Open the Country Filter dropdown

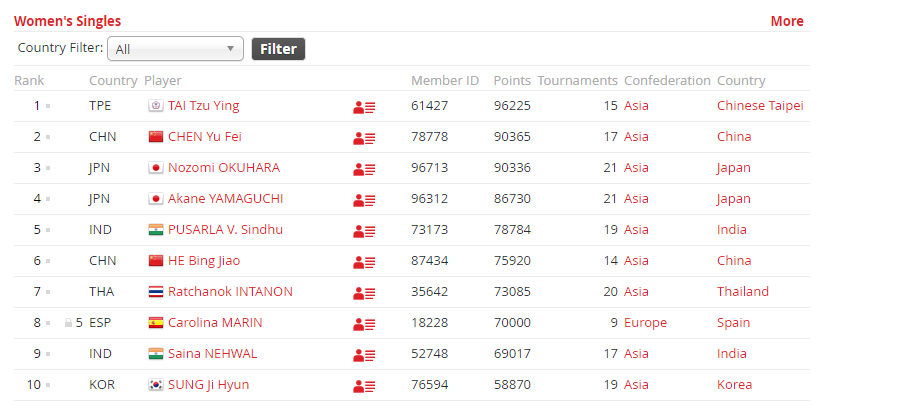175,49
